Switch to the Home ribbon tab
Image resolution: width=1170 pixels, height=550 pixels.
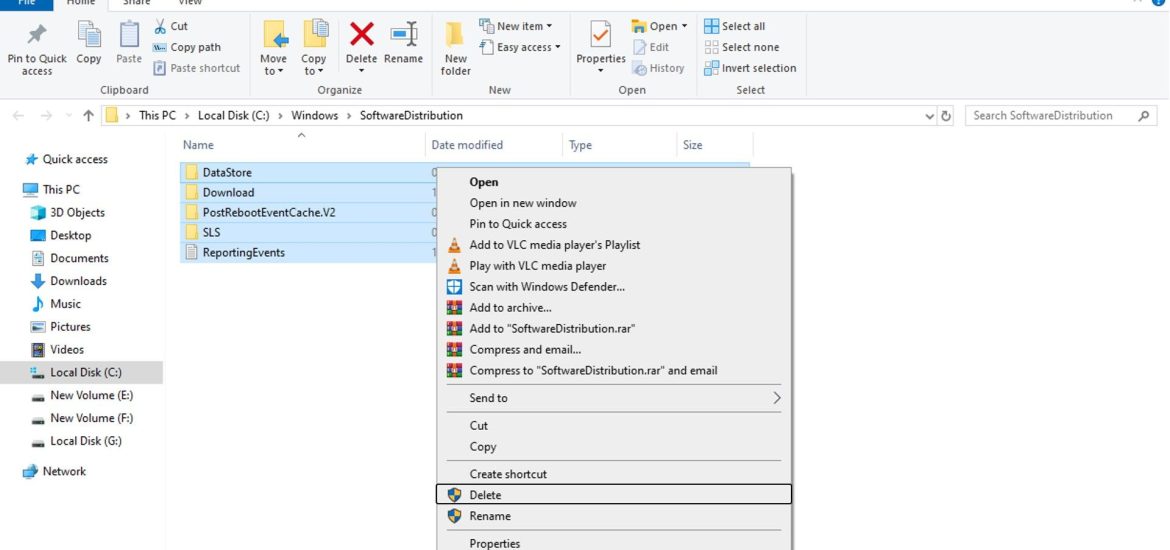[x=81, y=3]
